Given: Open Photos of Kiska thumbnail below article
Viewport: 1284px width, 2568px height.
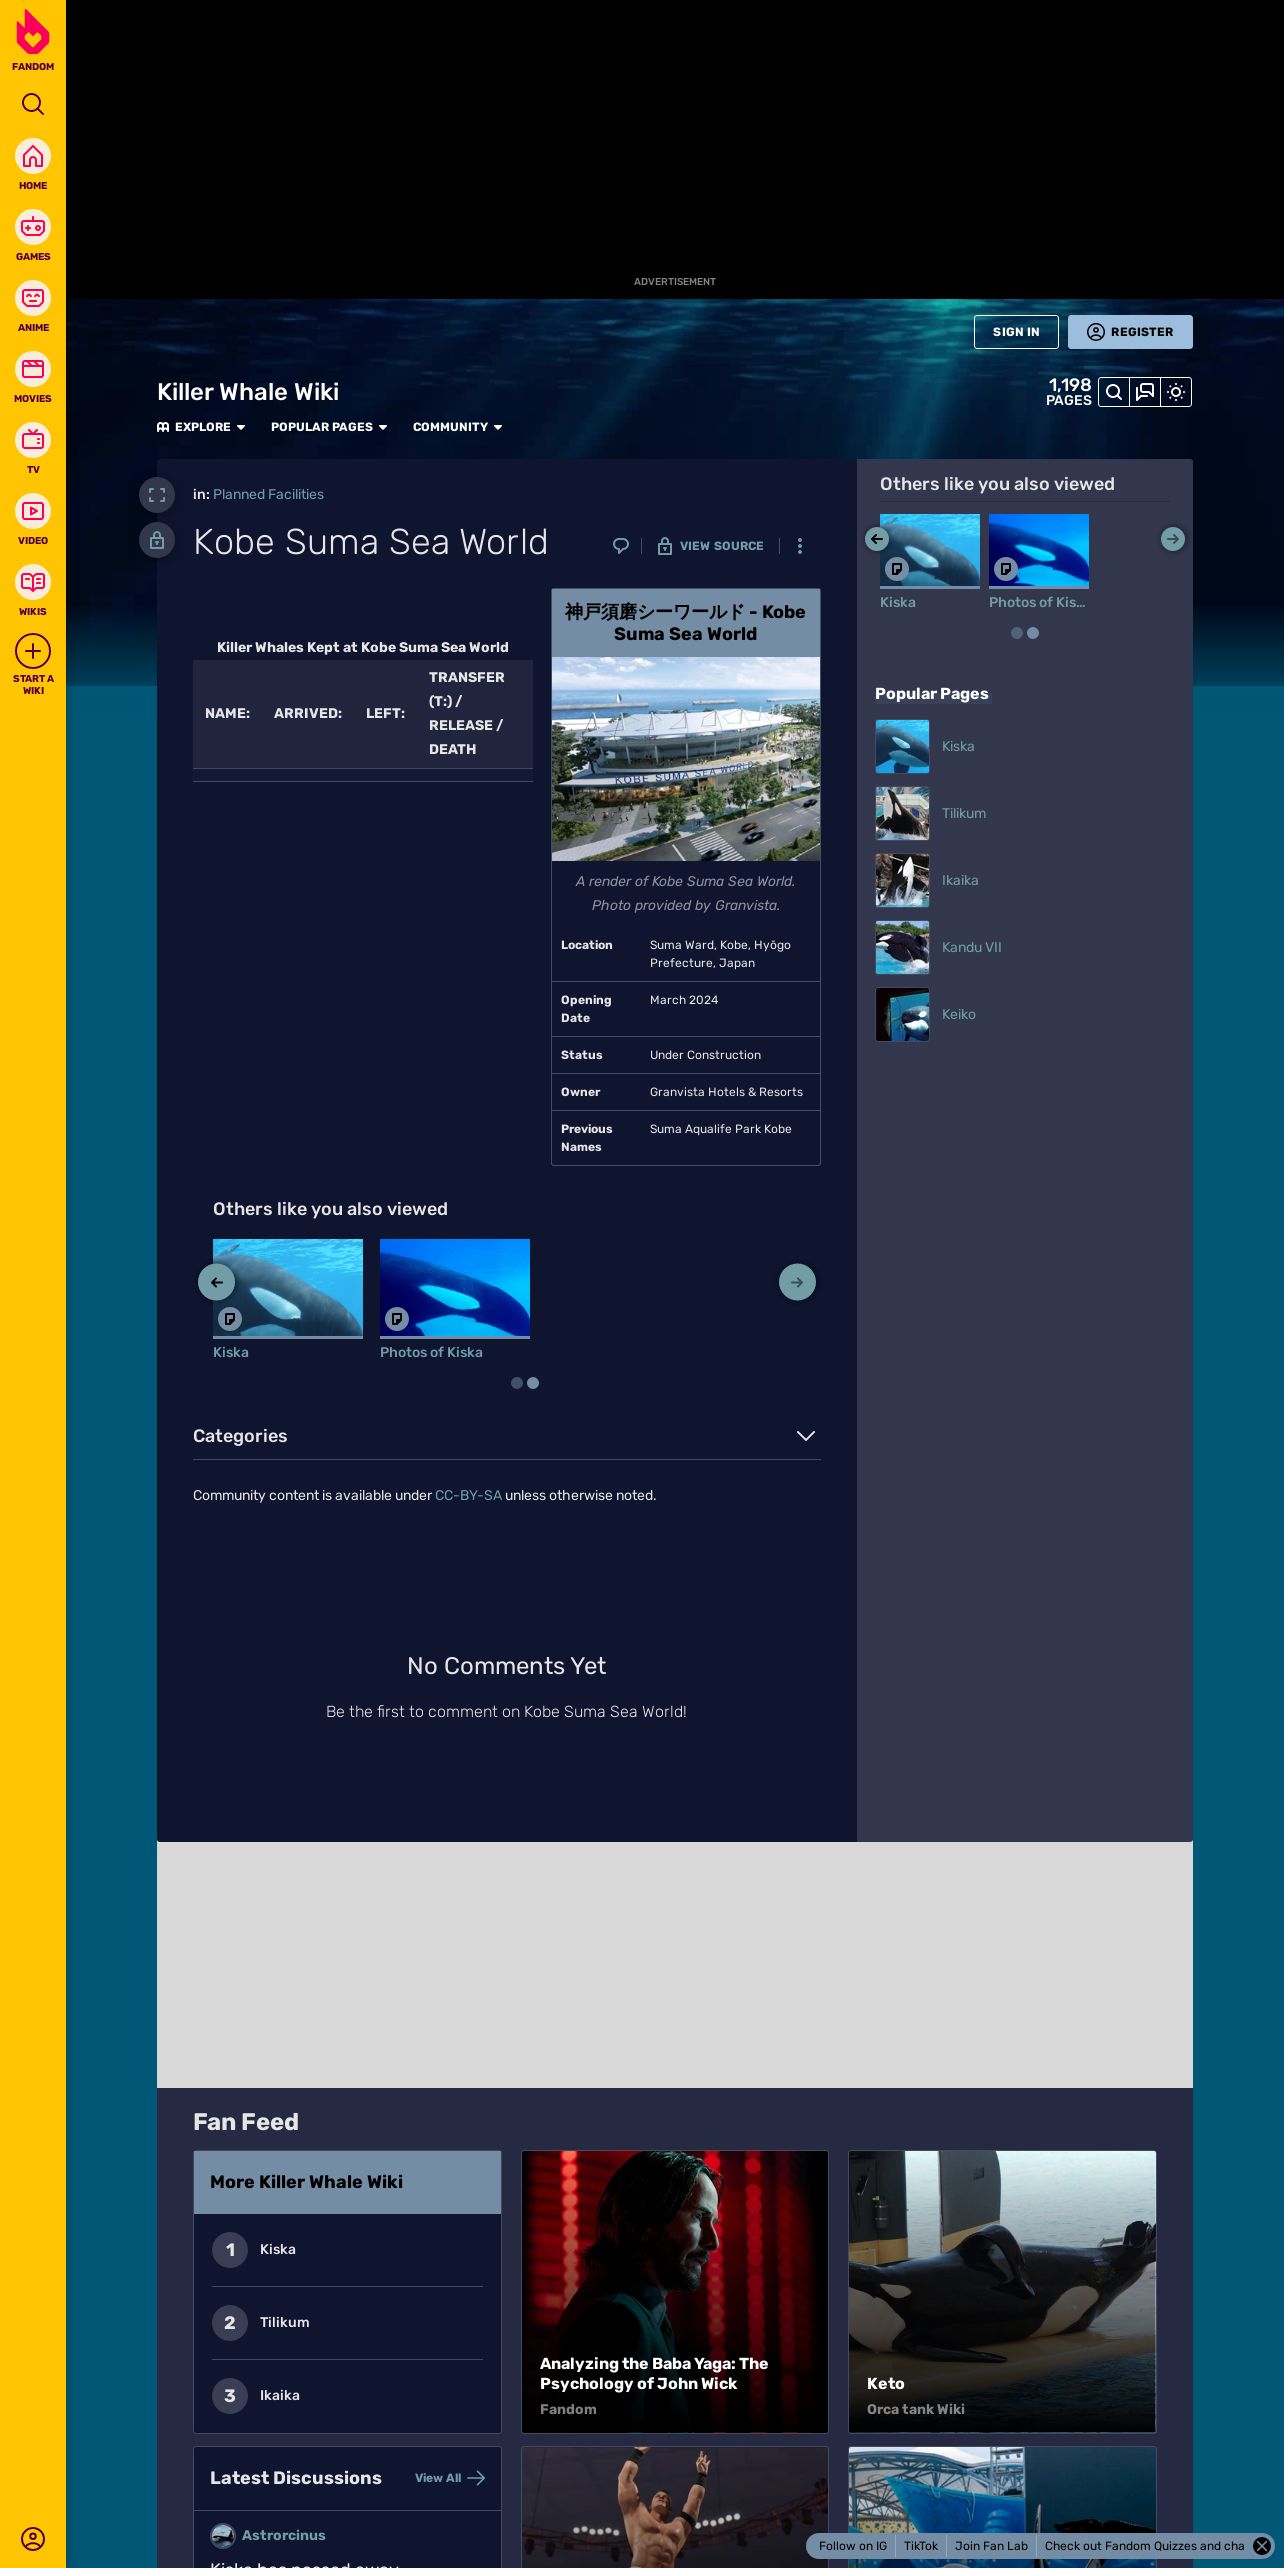Looking at the screenshot, I should 455,1288.
